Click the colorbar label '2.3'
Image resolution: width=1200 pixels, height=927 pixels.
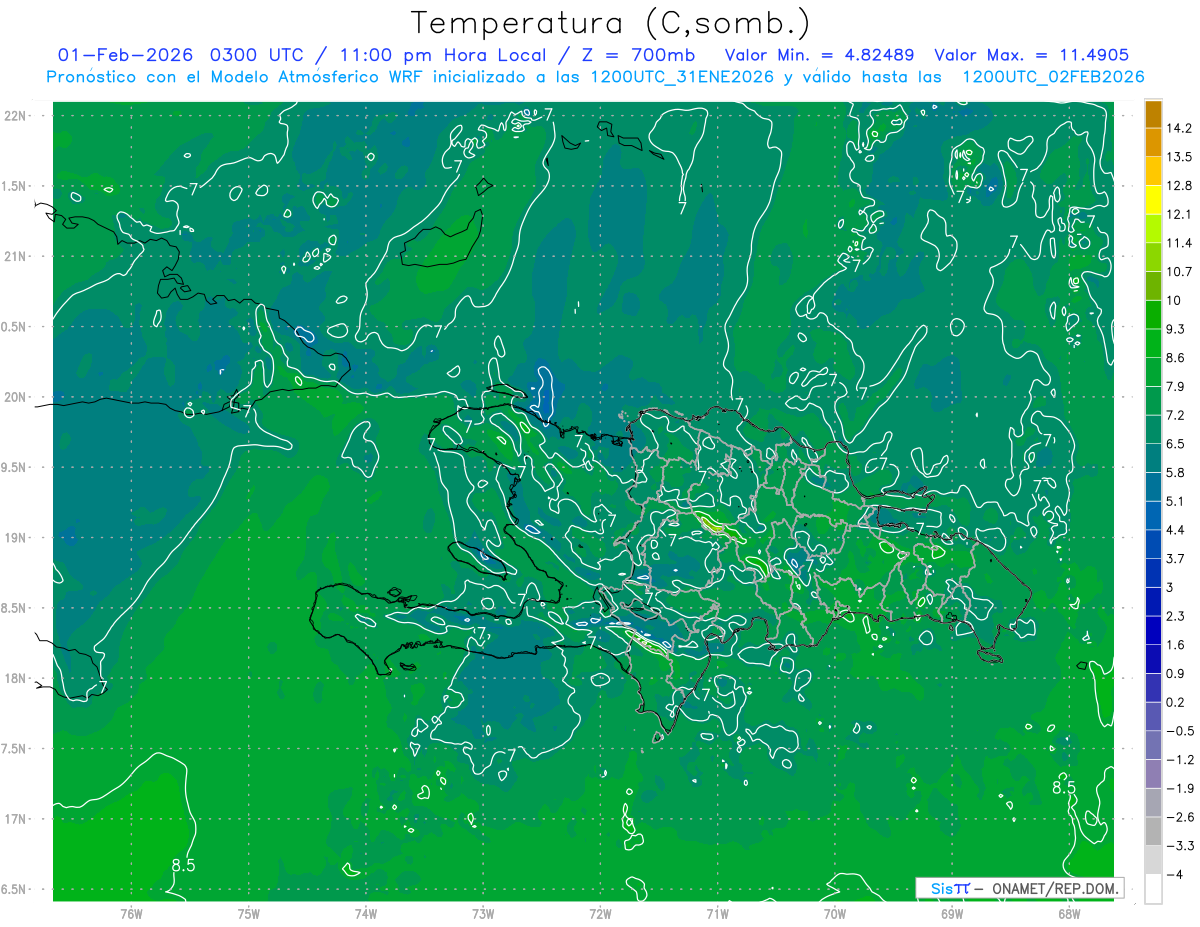point(1176,616)
